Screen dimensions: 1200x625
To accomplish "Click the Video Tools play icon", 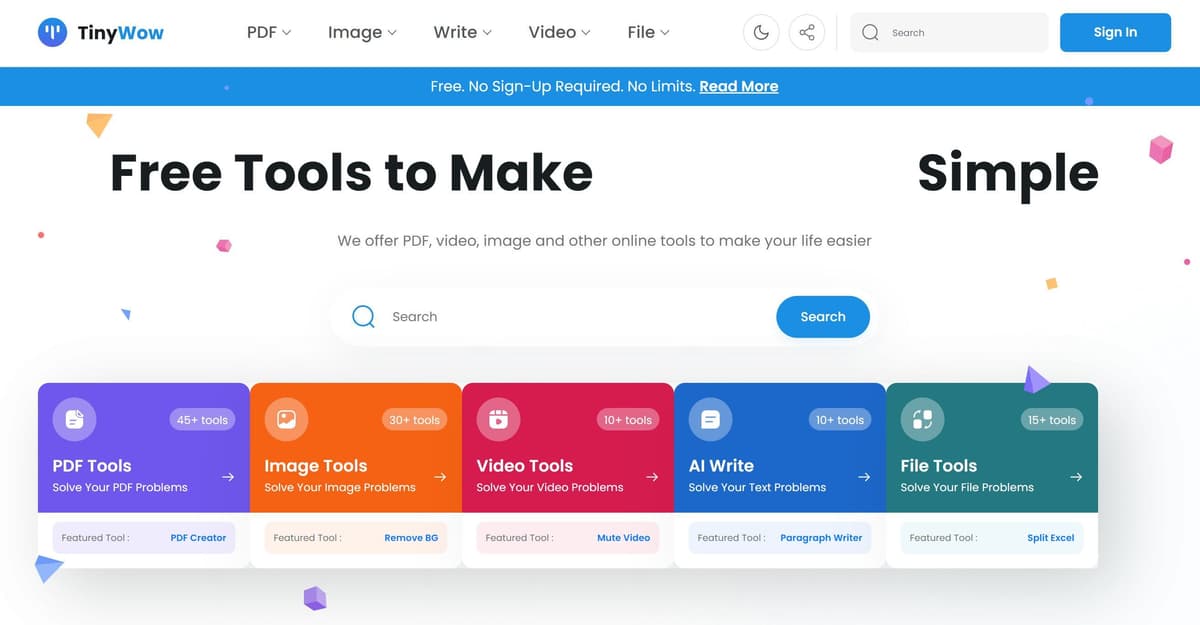I will coord(498,420).
